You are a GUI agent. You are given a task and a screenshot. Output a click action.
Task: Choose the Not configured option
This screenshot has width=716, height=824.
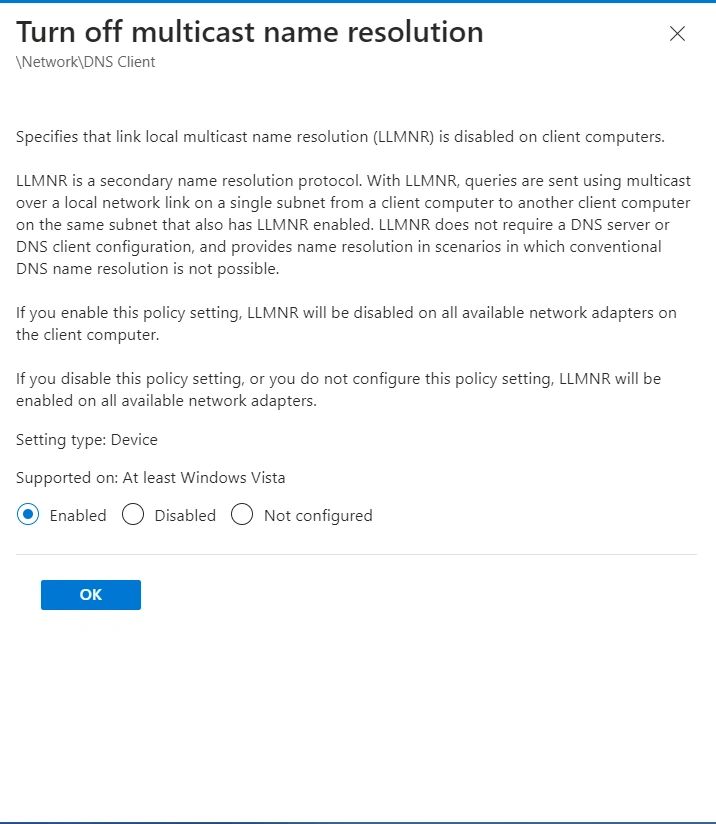(x=242, y=514)
